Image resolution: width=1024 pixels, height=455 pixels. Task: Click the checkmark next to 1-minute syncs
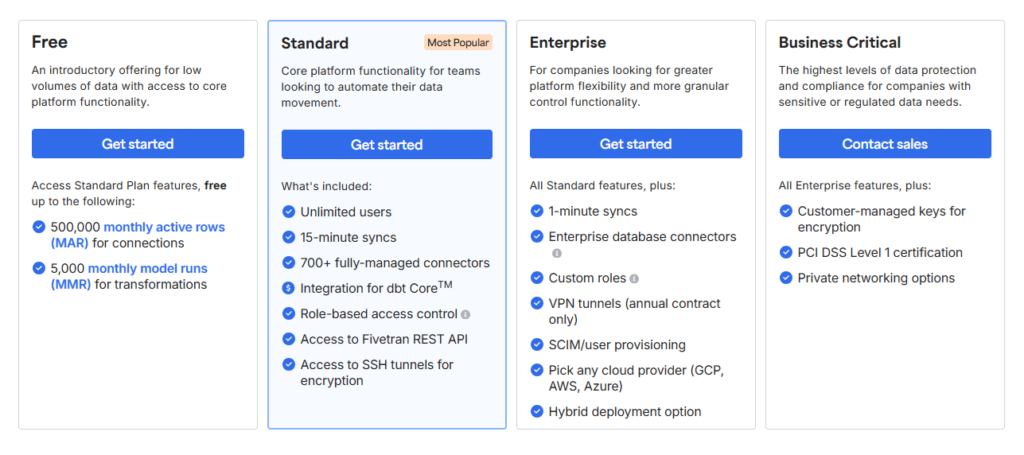pyautogui.click(x=538, y=211)
